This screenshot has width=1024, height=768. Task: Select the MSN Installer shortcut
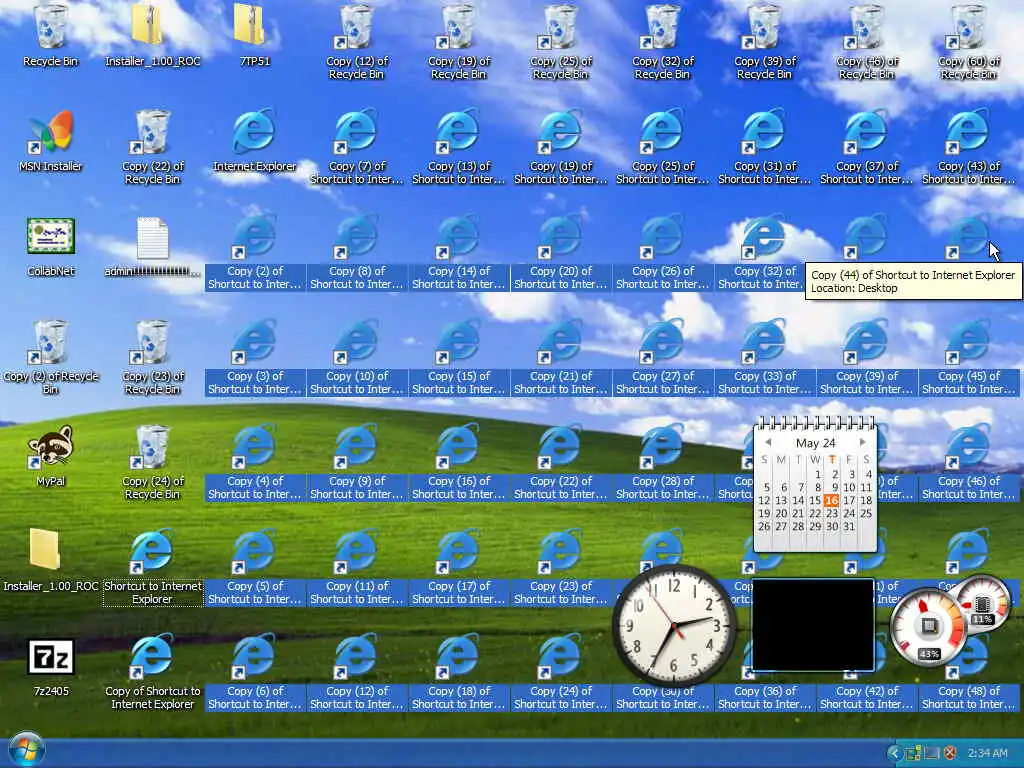[x=50, y=141]
